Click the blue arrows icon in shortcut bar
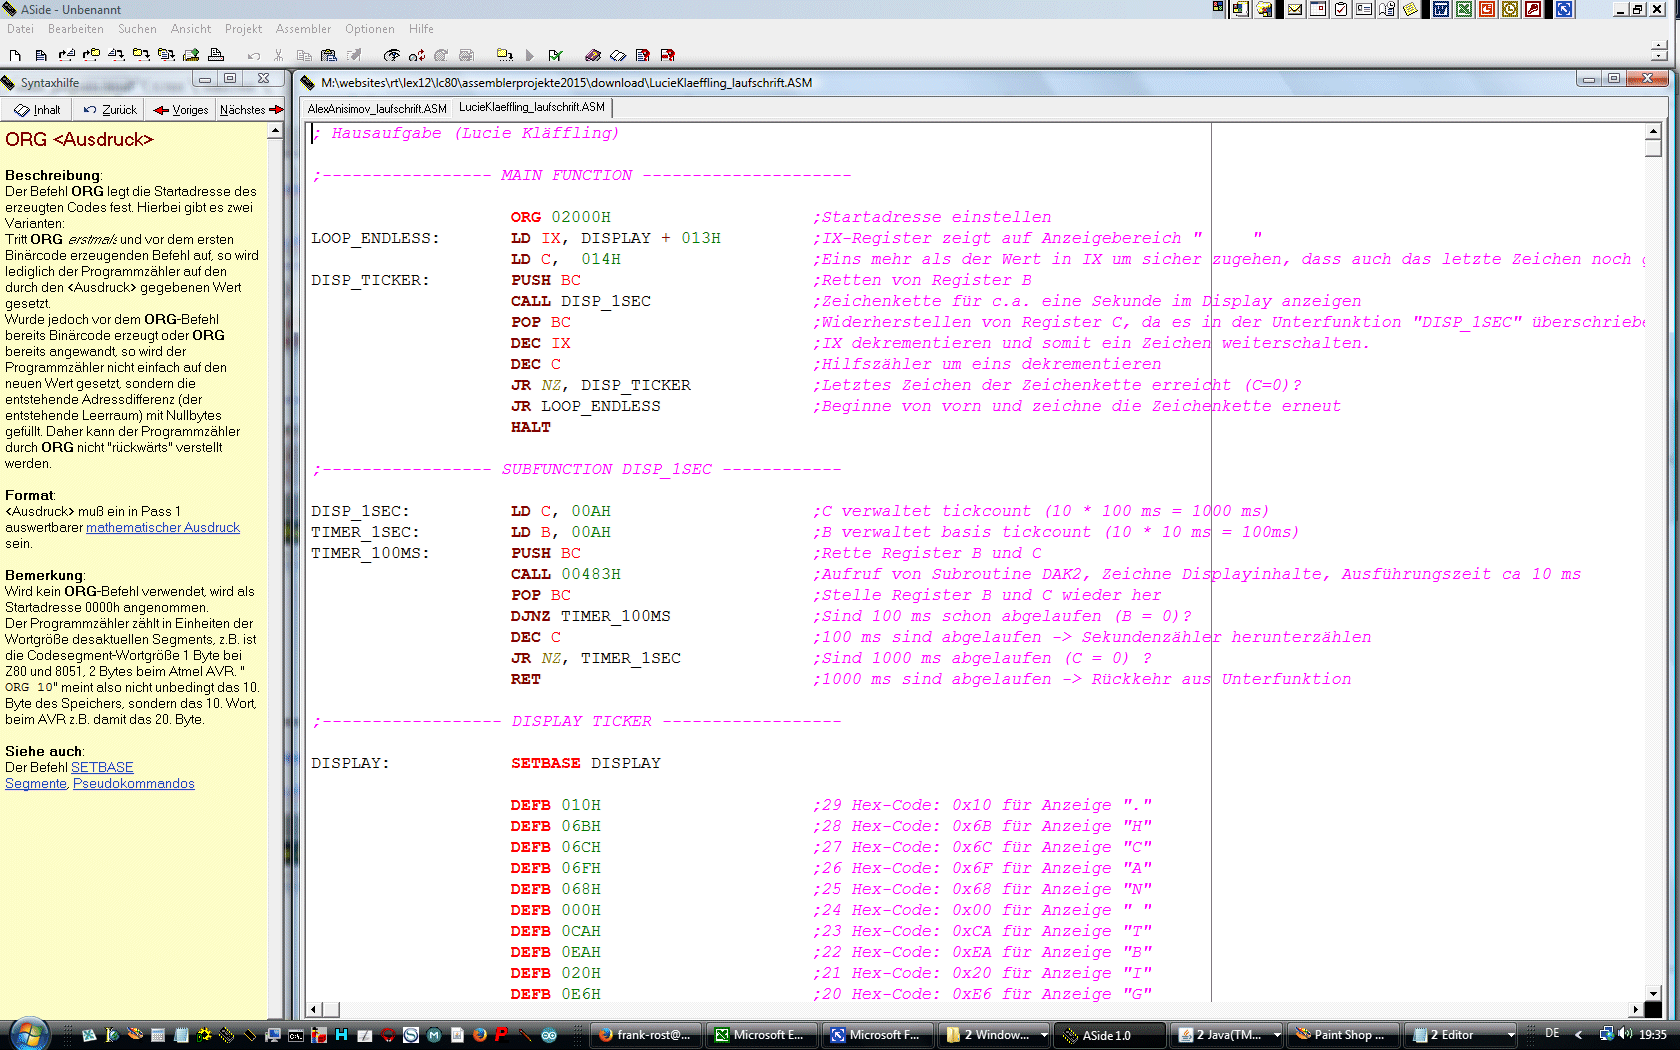 (x=1564, y=9)
